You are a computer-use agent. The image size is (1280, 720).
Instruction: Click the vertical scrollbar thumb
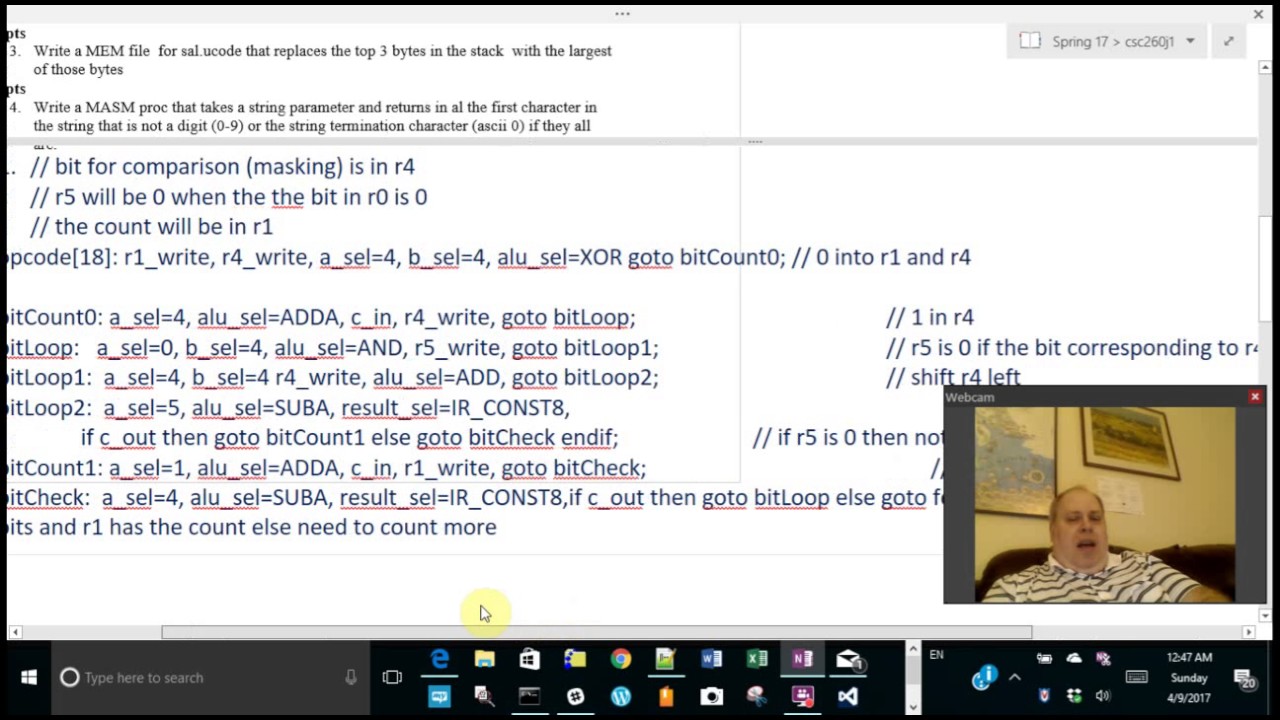pos(1265,270)
